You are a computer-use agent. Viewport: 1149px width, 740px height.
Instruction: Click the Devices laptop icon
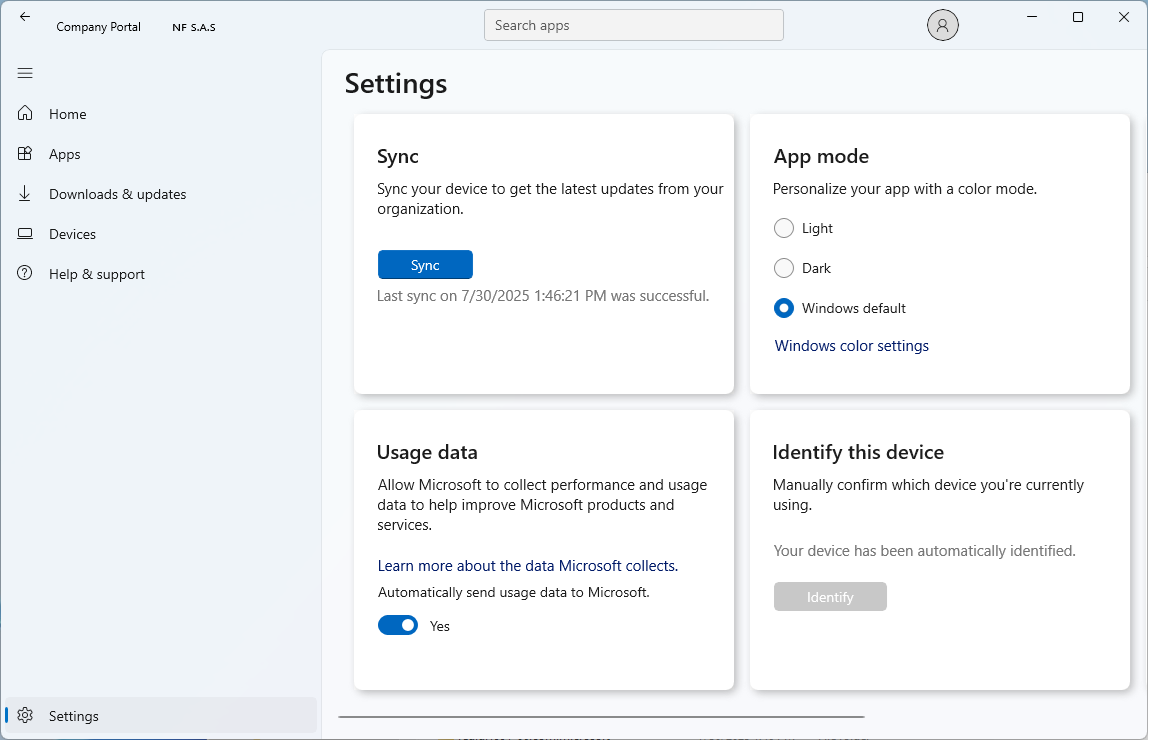tap(25, 234)
